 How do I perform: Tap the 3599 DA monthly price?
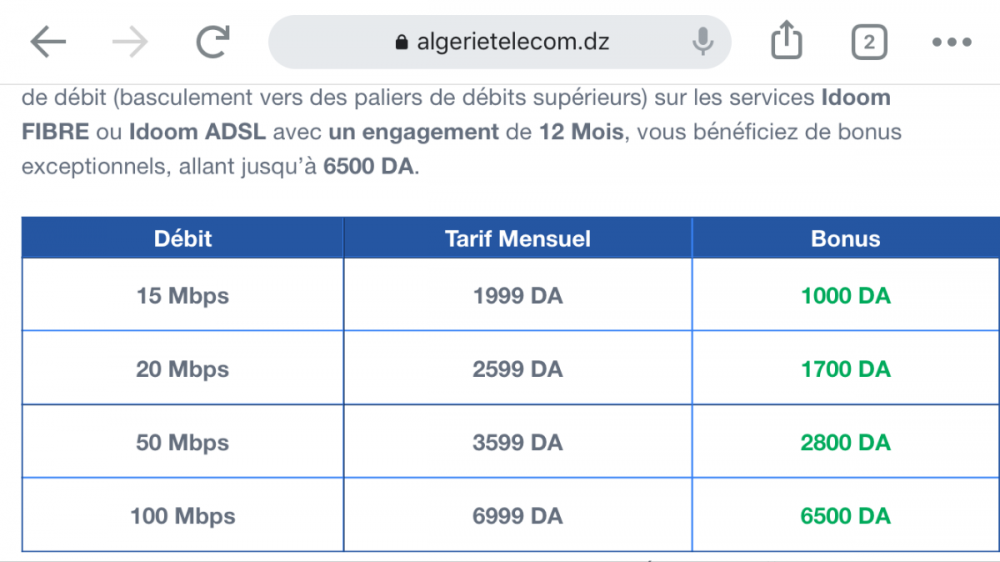[x=517, y=443]
